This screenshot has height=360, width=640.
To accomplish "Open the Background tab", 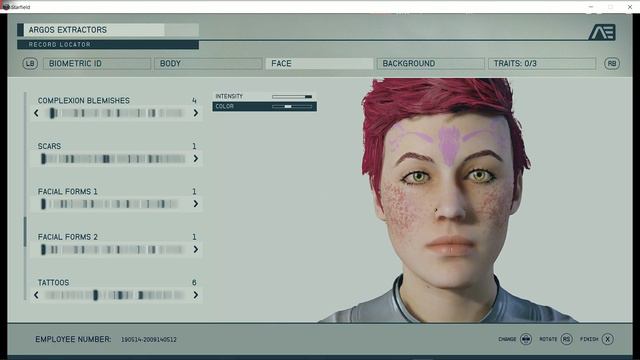I will [x=431, y=64].
